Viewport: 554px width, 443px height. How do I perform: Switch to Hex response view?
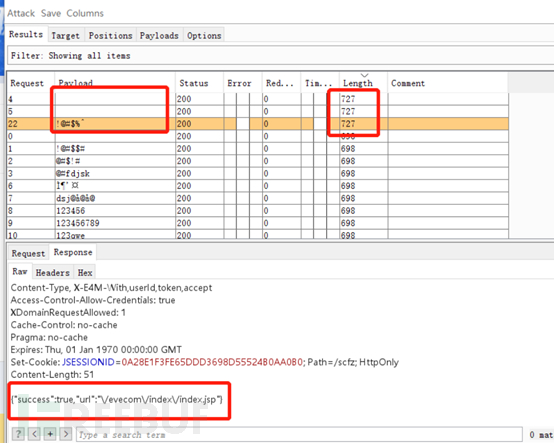tap(85, 273)
